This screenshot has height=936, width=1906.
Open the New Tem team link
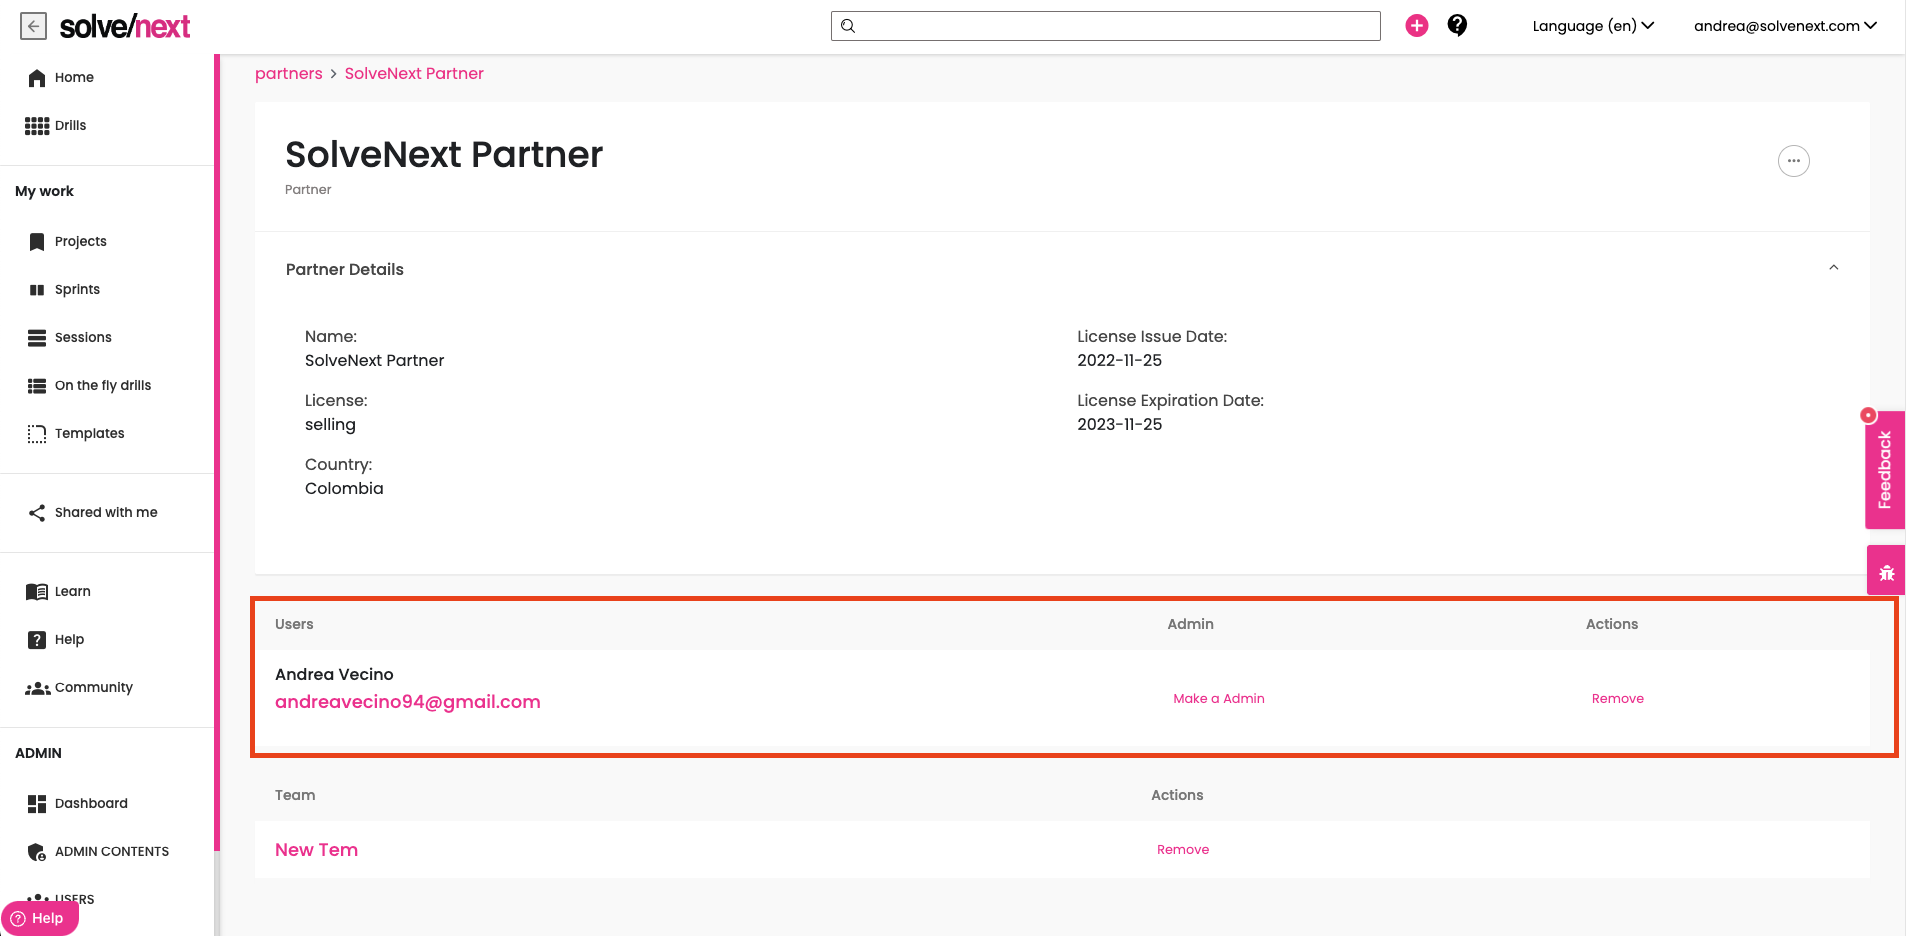(316, 850)
